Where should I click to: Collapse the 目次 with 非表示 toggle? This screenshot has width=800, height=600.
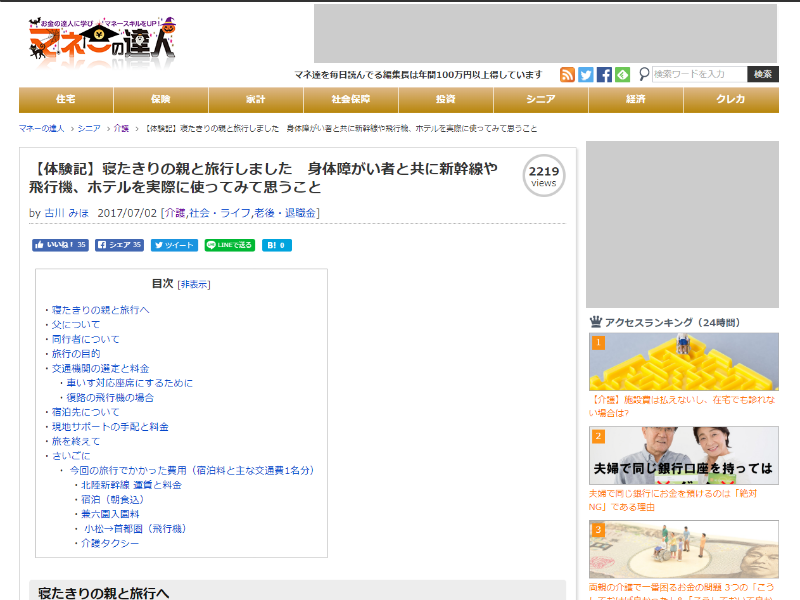pos(194,285)
